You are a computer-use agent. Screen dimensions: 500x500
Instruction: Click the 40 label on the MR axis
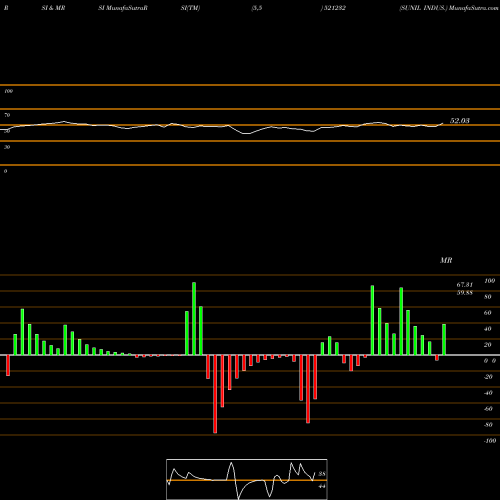(488, 329)
